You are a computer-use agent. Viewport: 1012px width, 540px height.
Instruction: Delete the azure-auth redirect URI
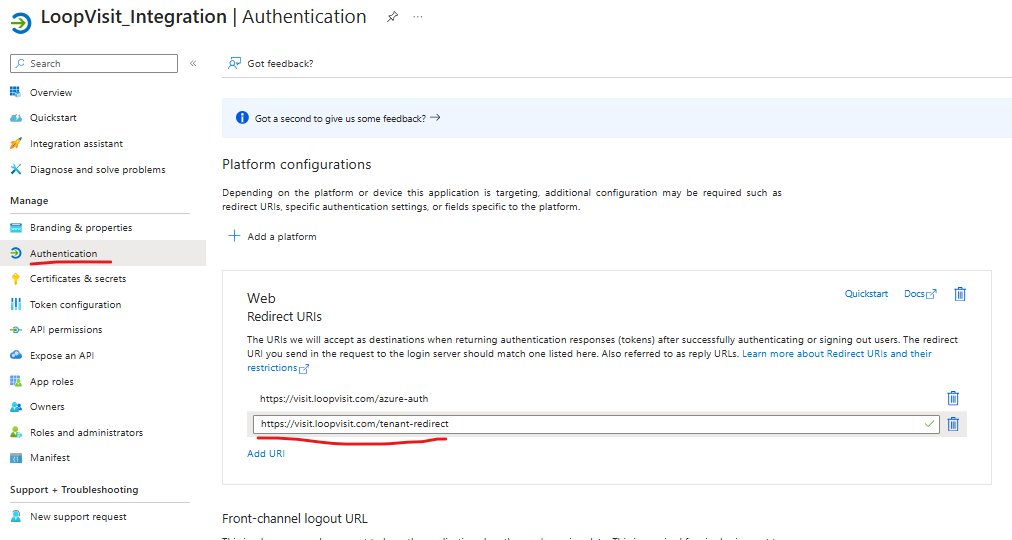pyautogui.click(x=953, y=398)
